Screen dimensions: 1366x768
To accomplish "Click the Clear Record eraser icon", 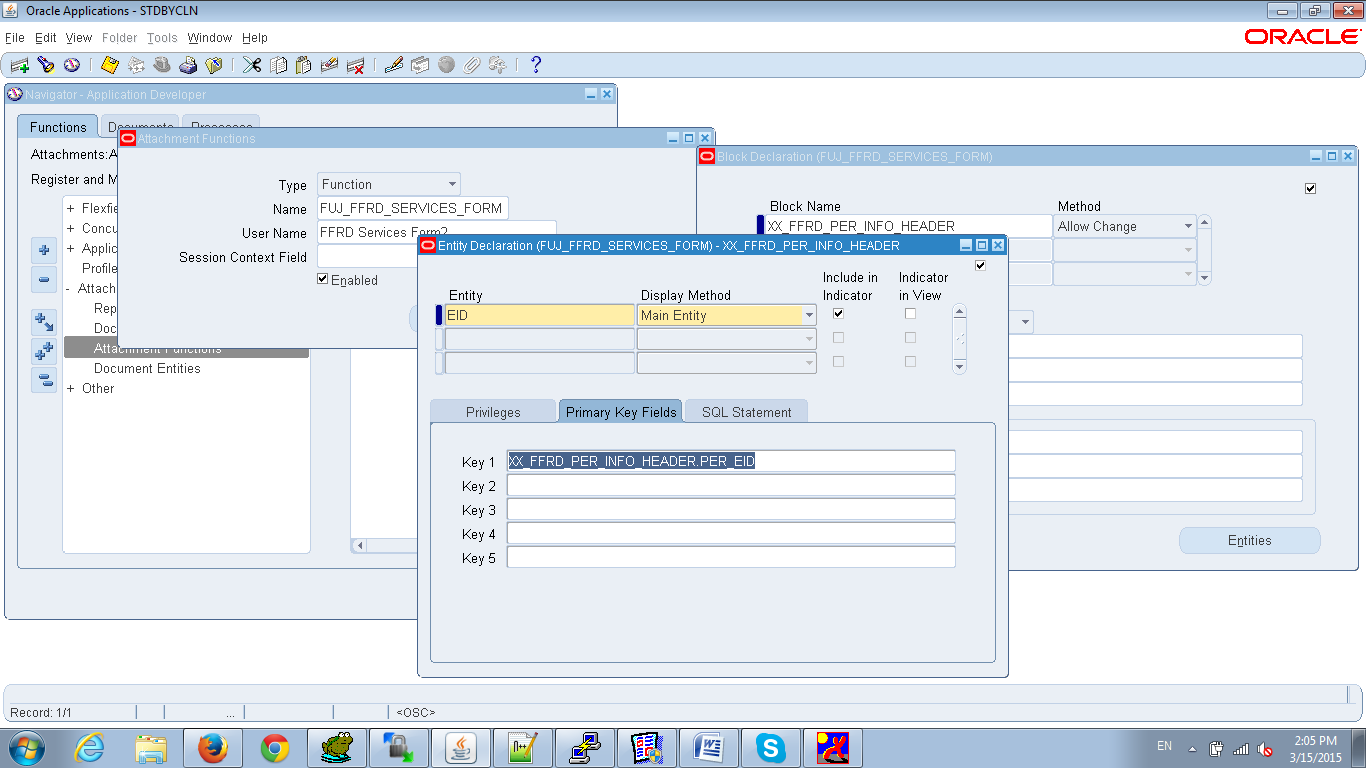I will (x=329, y=65).
